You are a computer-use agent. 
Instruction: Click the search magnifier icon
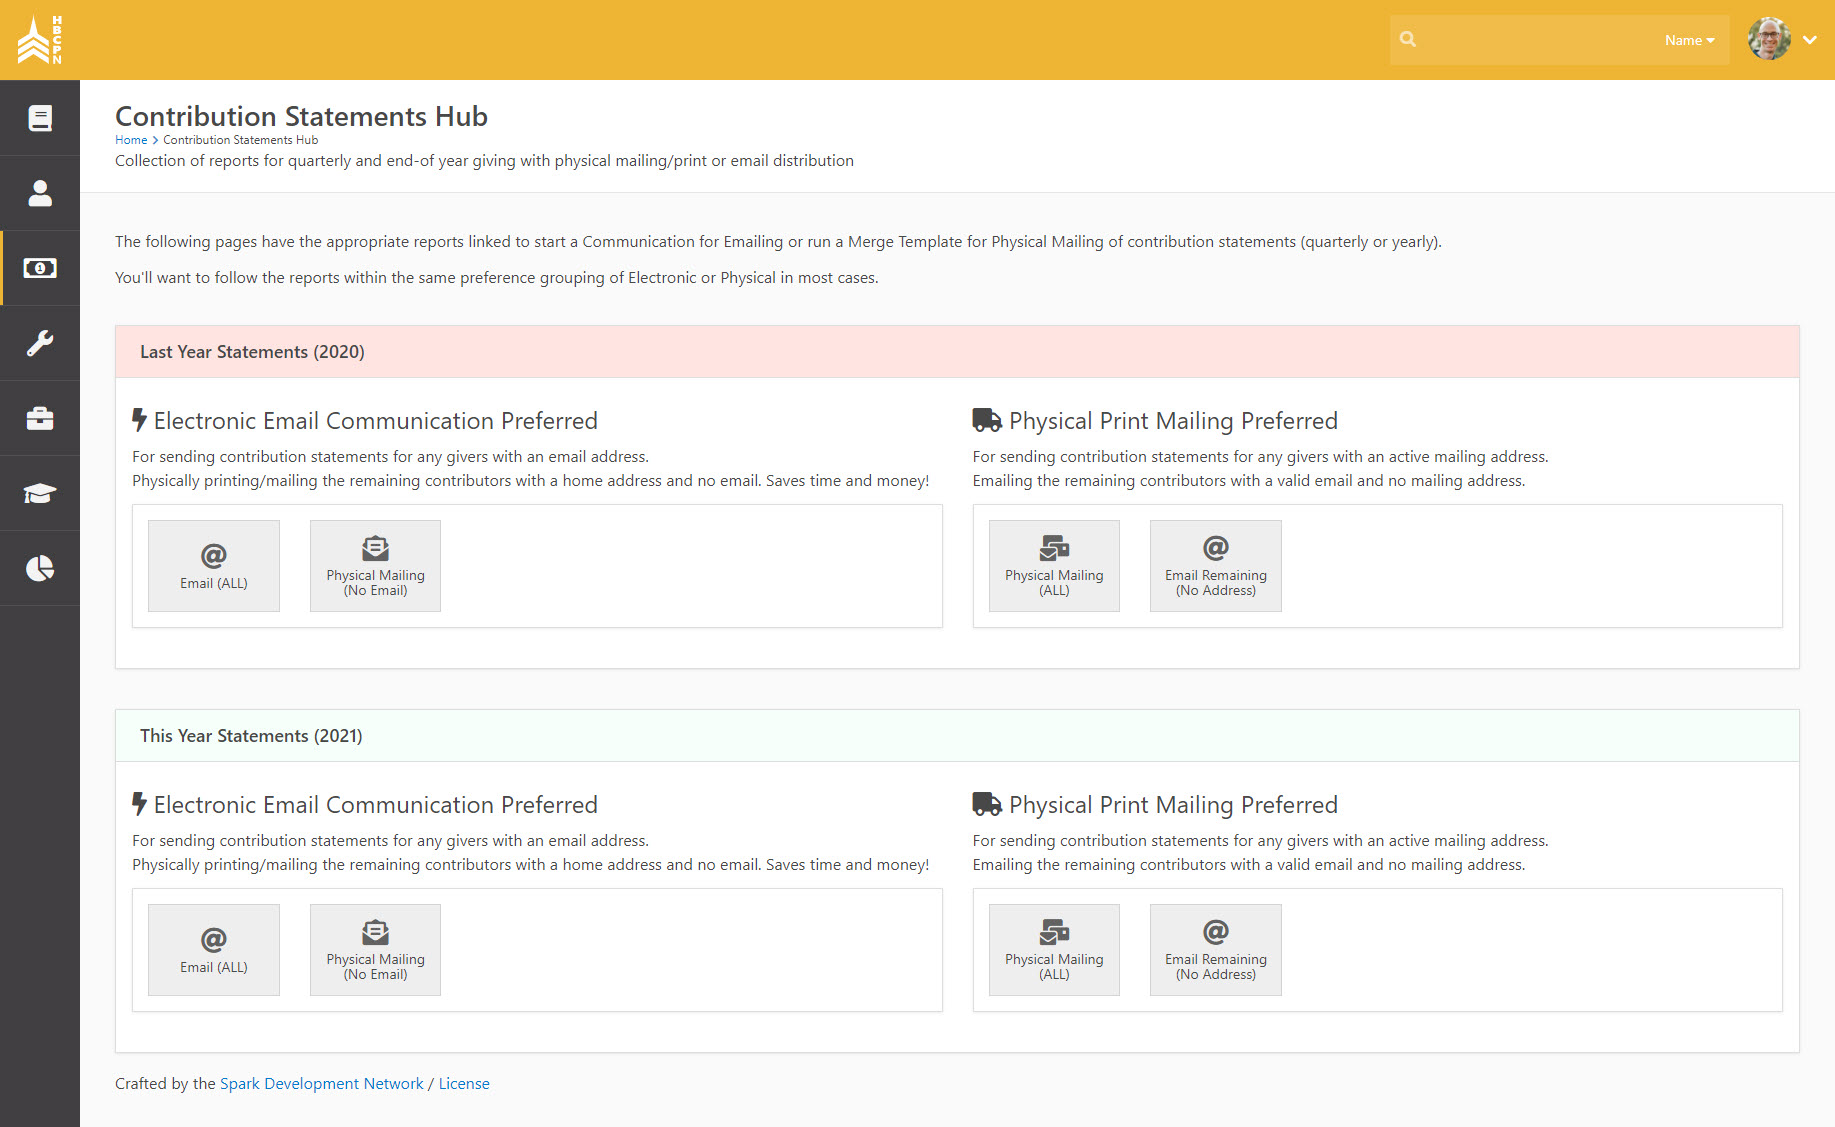(1408, 40)
